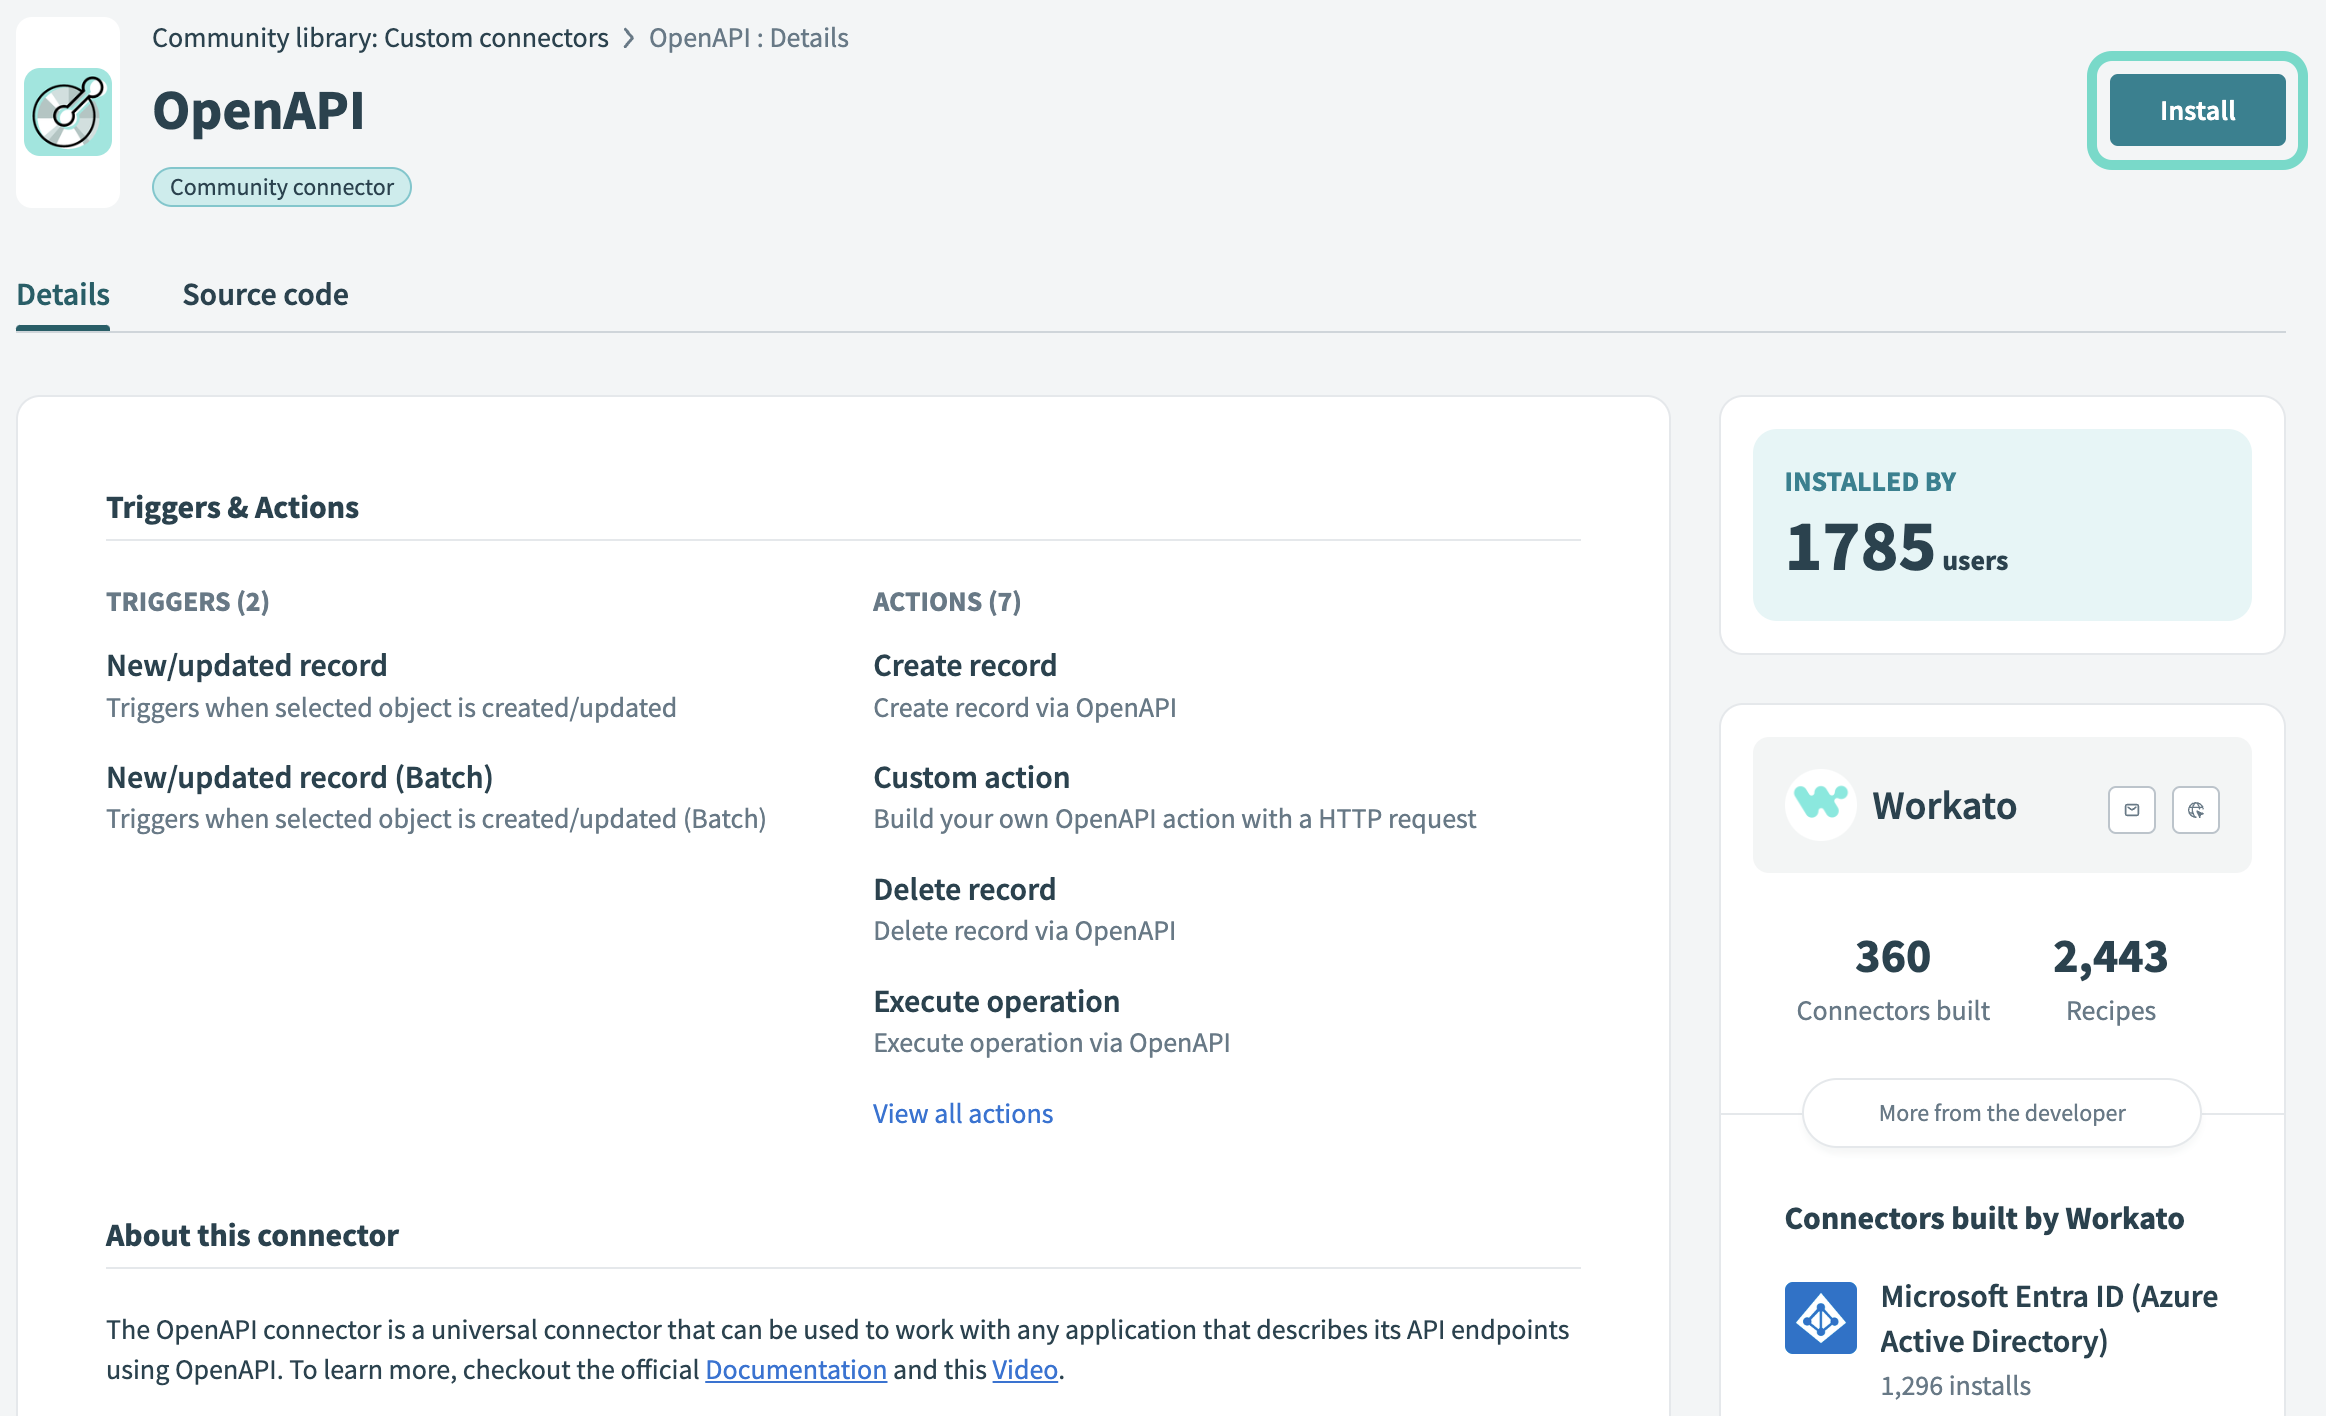Select the Details tab

point(61,293)
